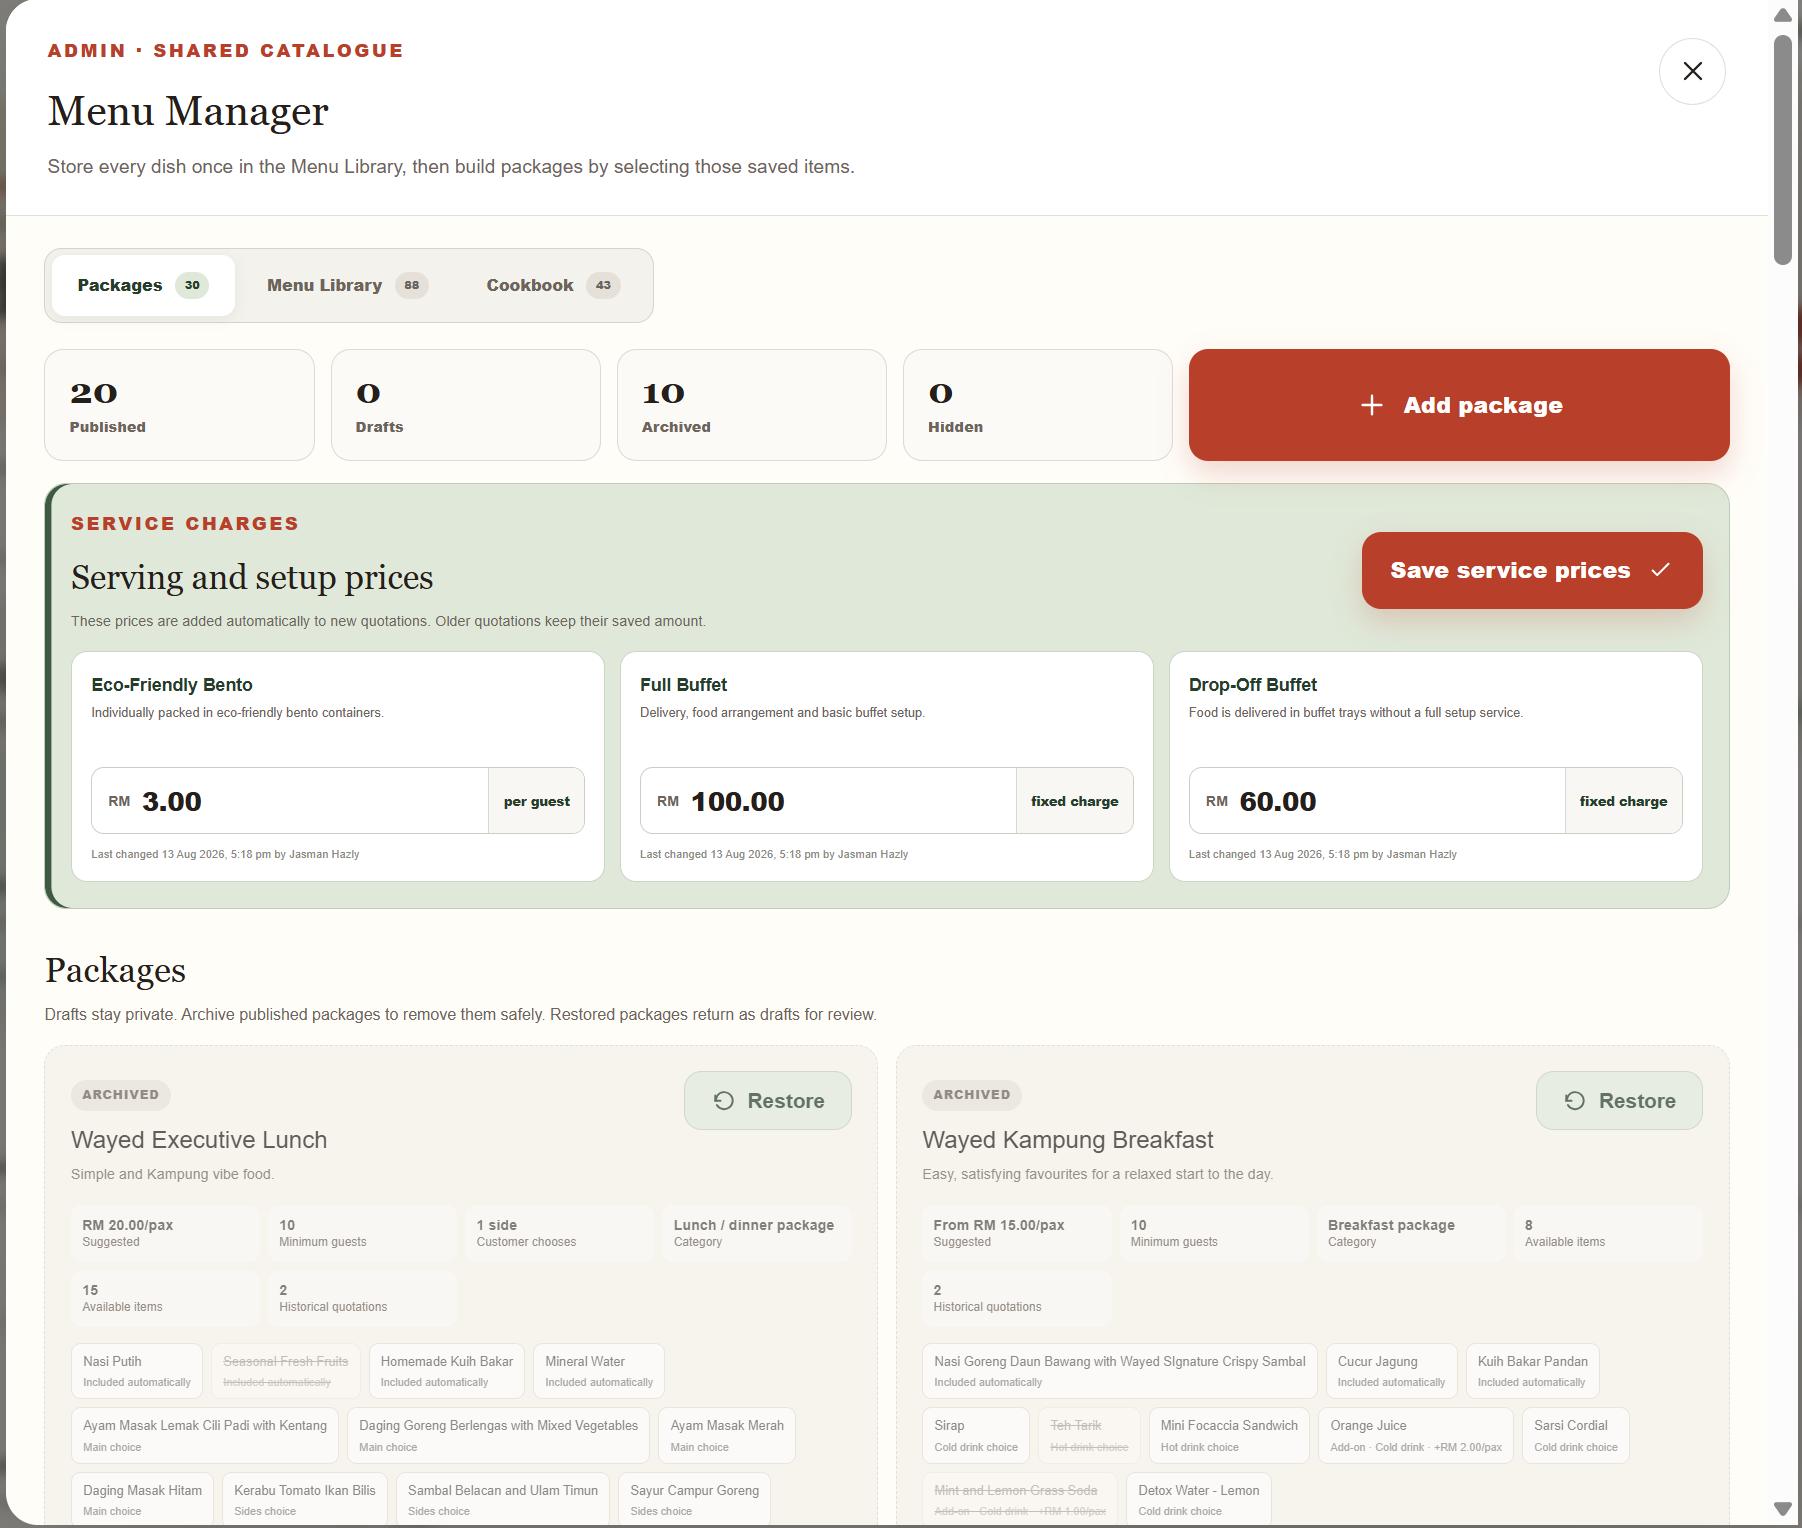Select the 0 Drafts stat card

coord(466,405)
